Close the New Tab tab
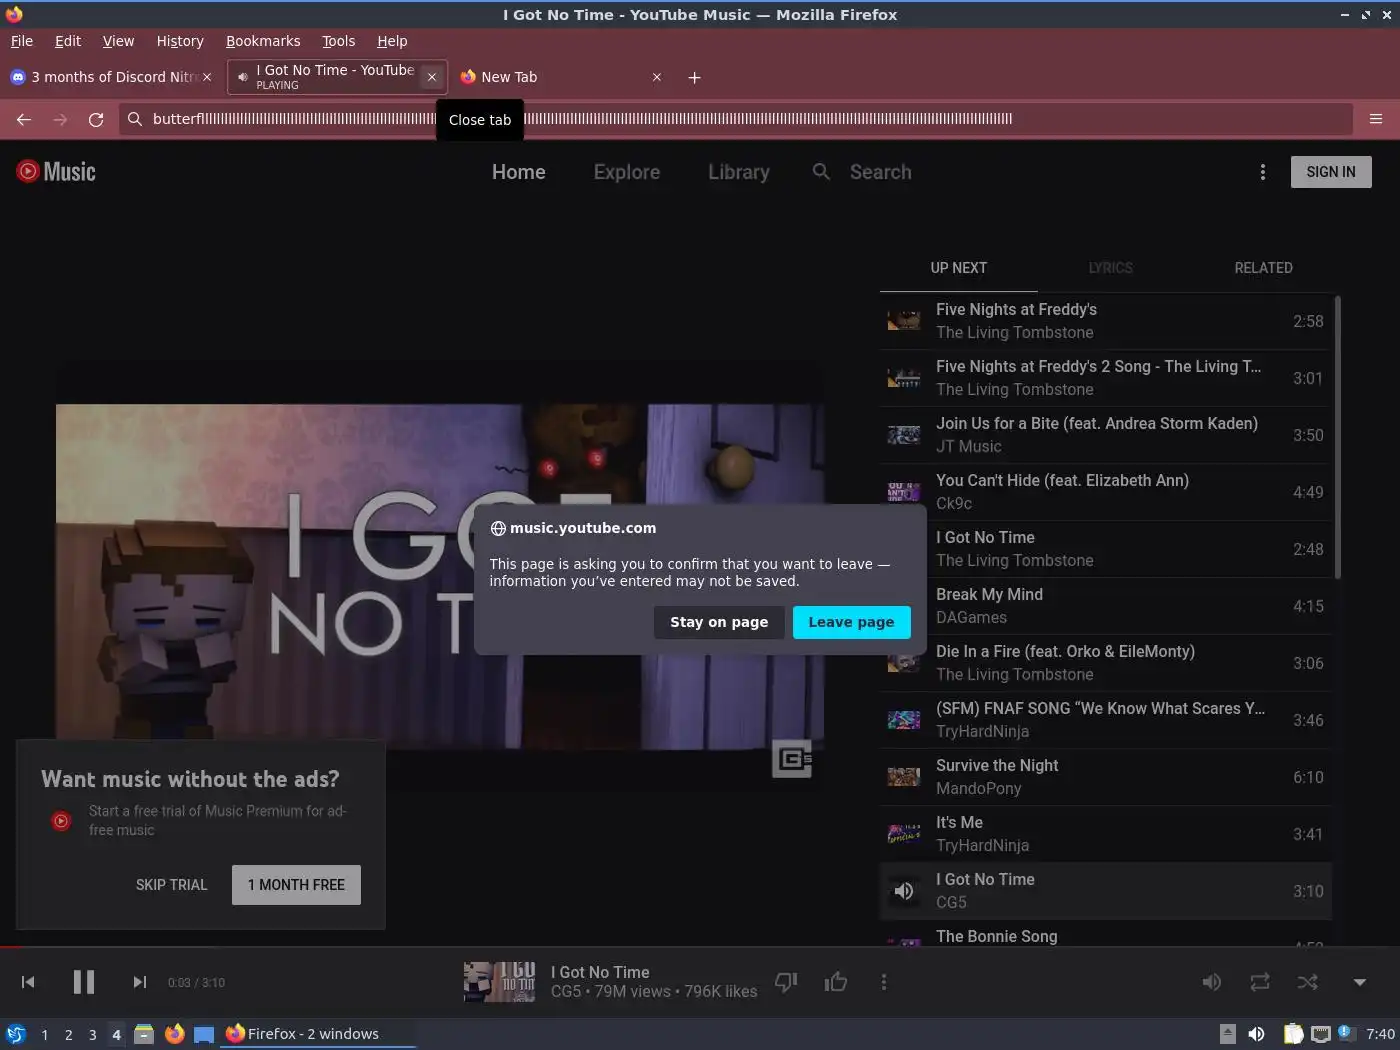 pyautogui.click(x=656, y=77)
